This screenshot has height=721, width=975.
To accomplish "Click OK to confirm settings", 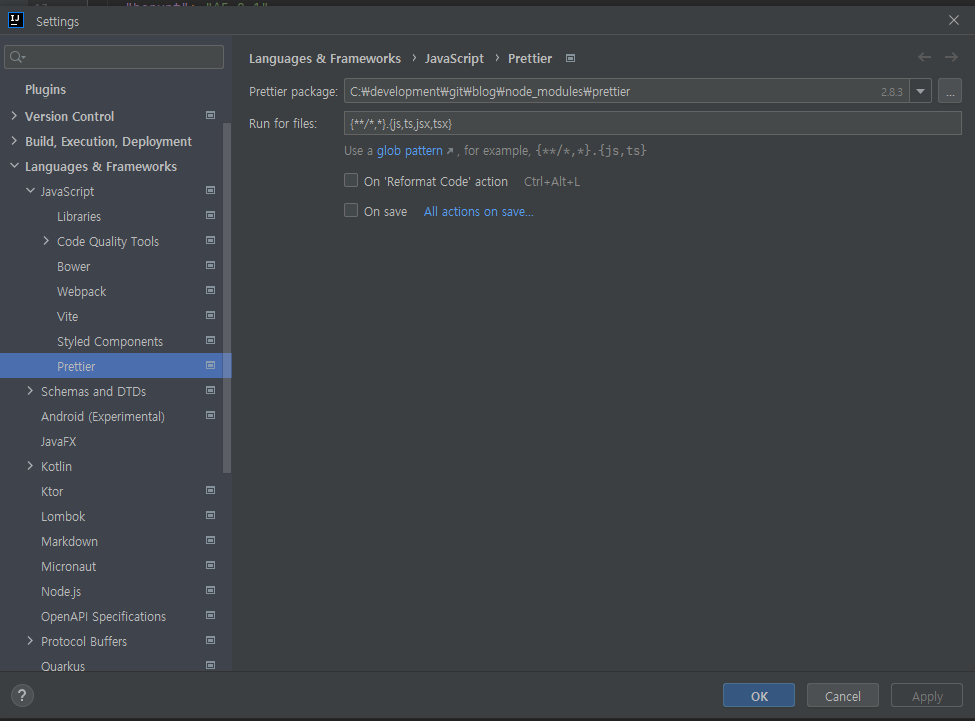I will (x=759, y=696).
